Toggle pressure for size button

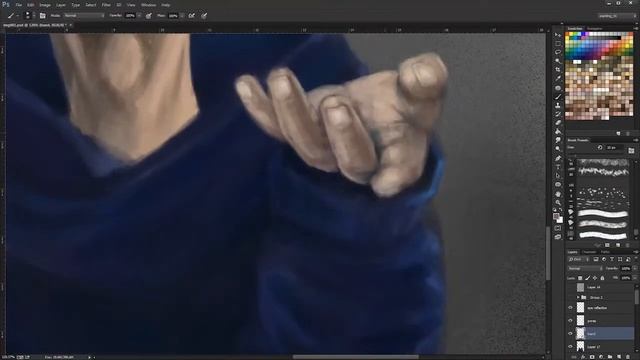click(204, 16)
